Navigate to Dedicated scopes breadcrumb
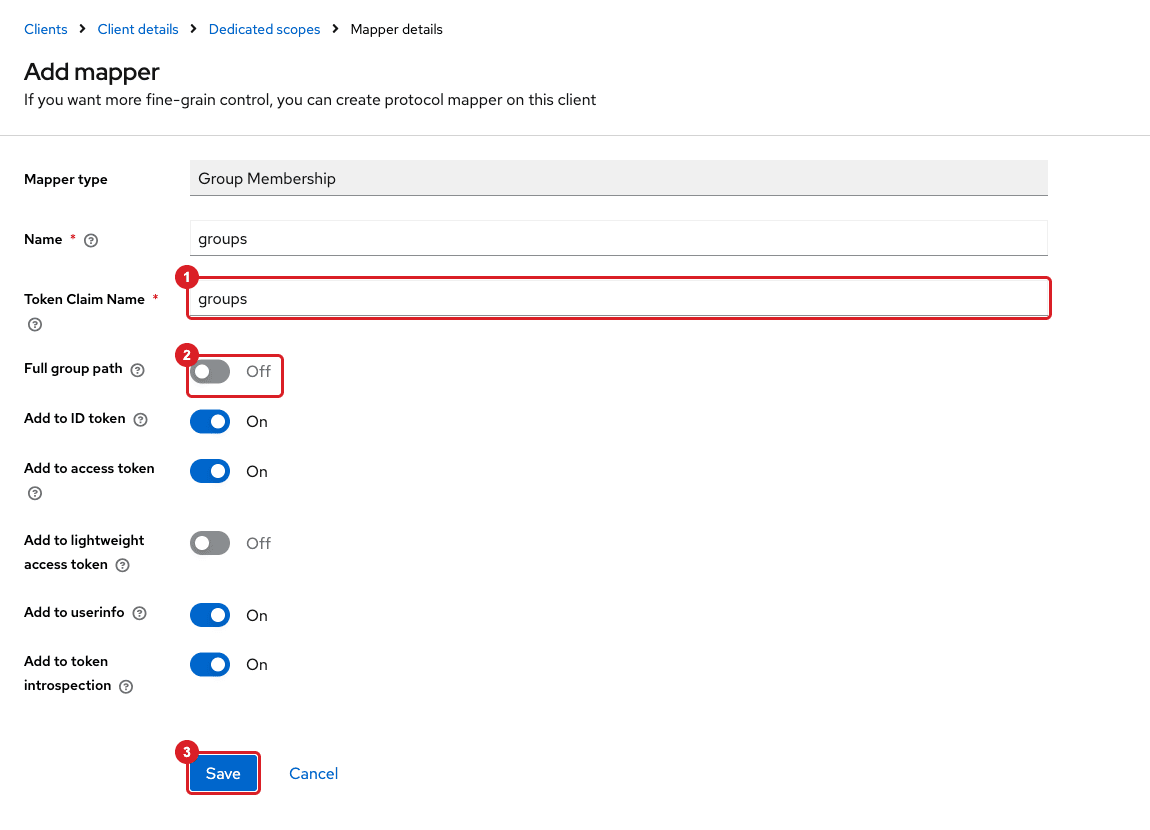 pyautogui.click(x=265, y=29)
